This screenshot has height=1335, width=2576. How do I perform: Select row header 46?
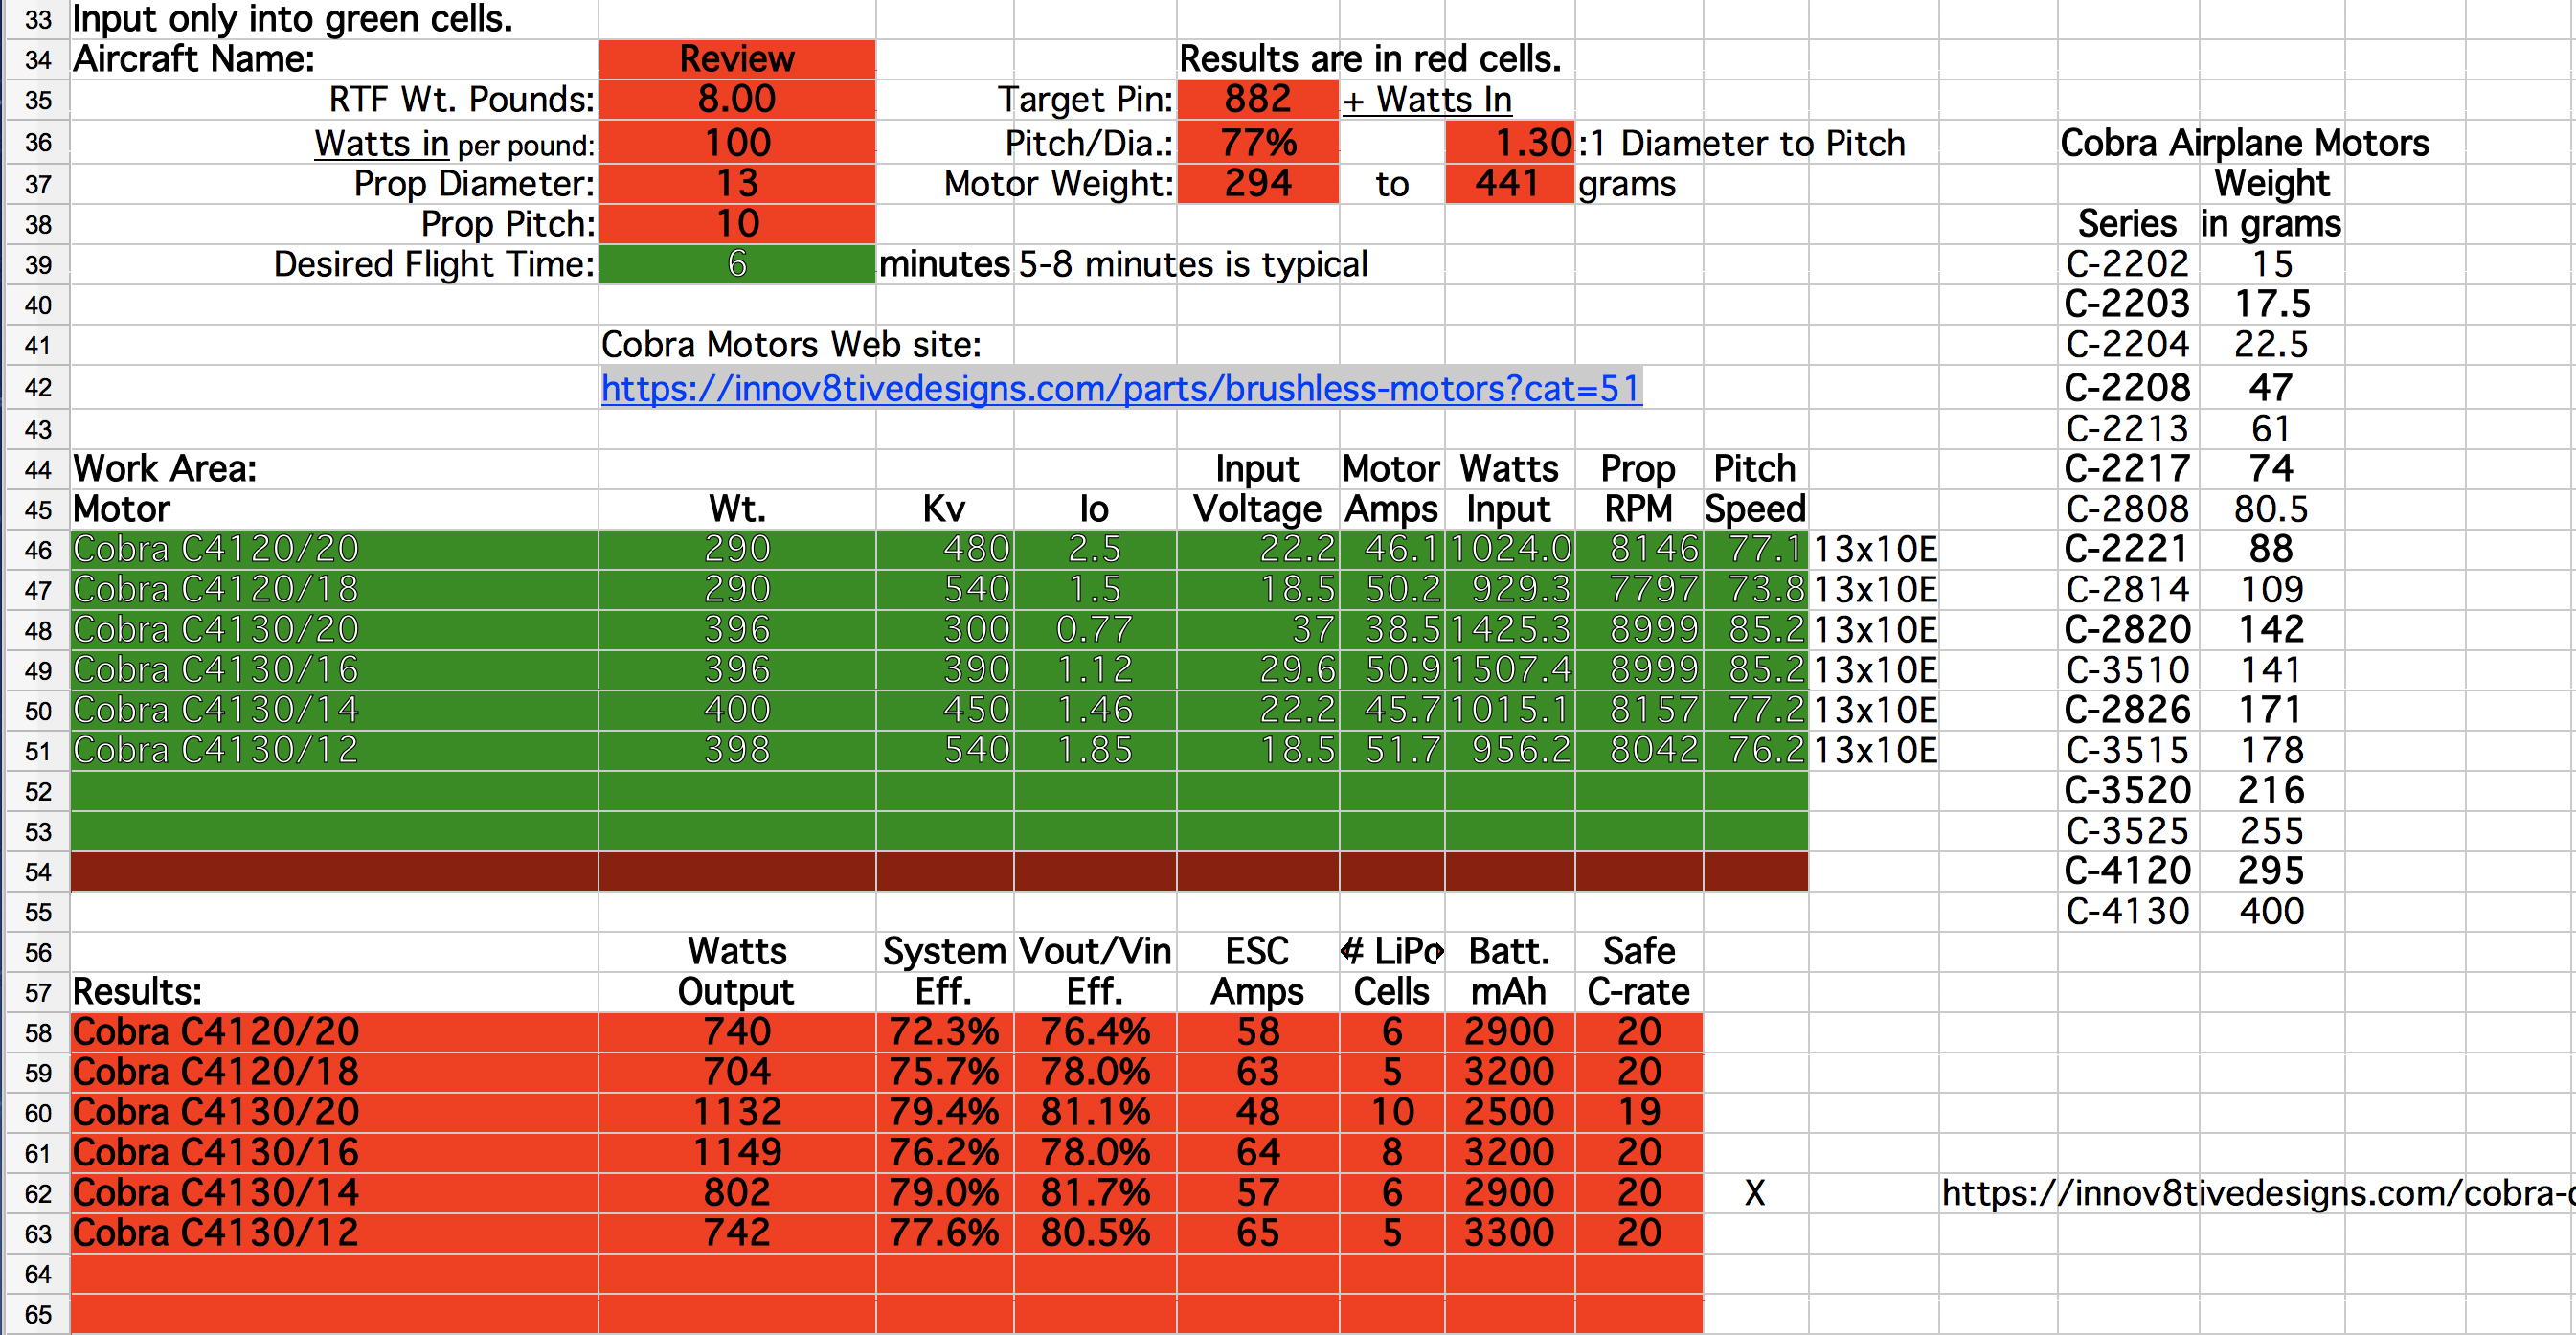pos(37,549)
